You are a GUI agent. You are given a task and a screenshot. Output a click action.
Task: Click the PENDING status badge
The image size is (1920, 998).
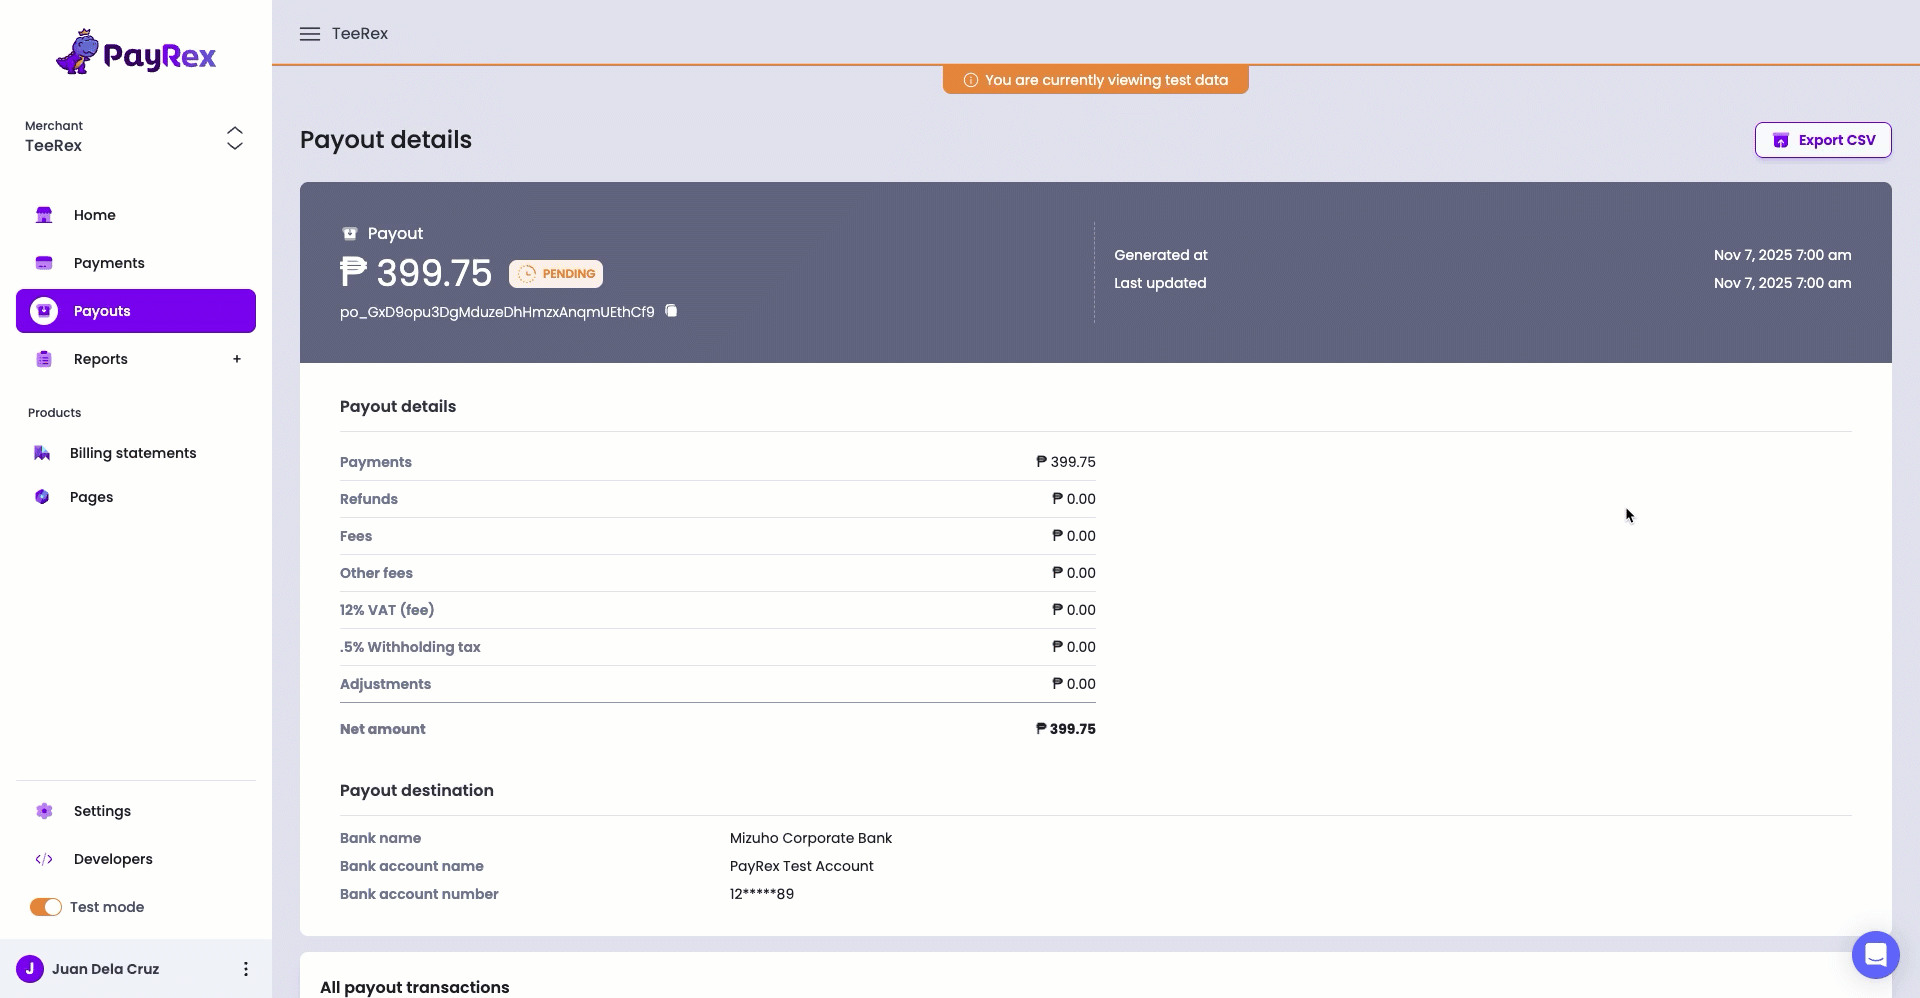(x=555, y=273)
